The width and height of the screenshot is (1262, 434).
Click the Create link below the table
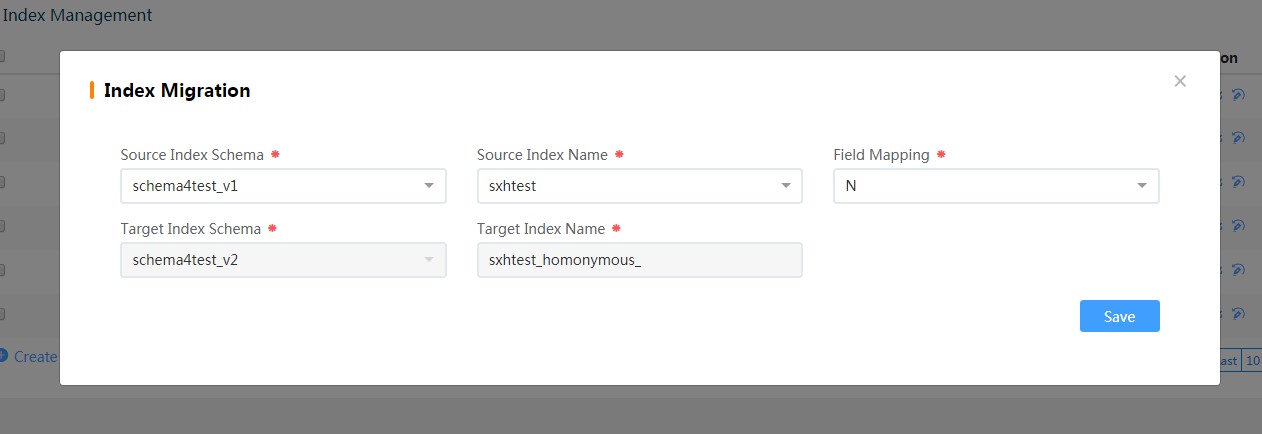click(36, 357)
